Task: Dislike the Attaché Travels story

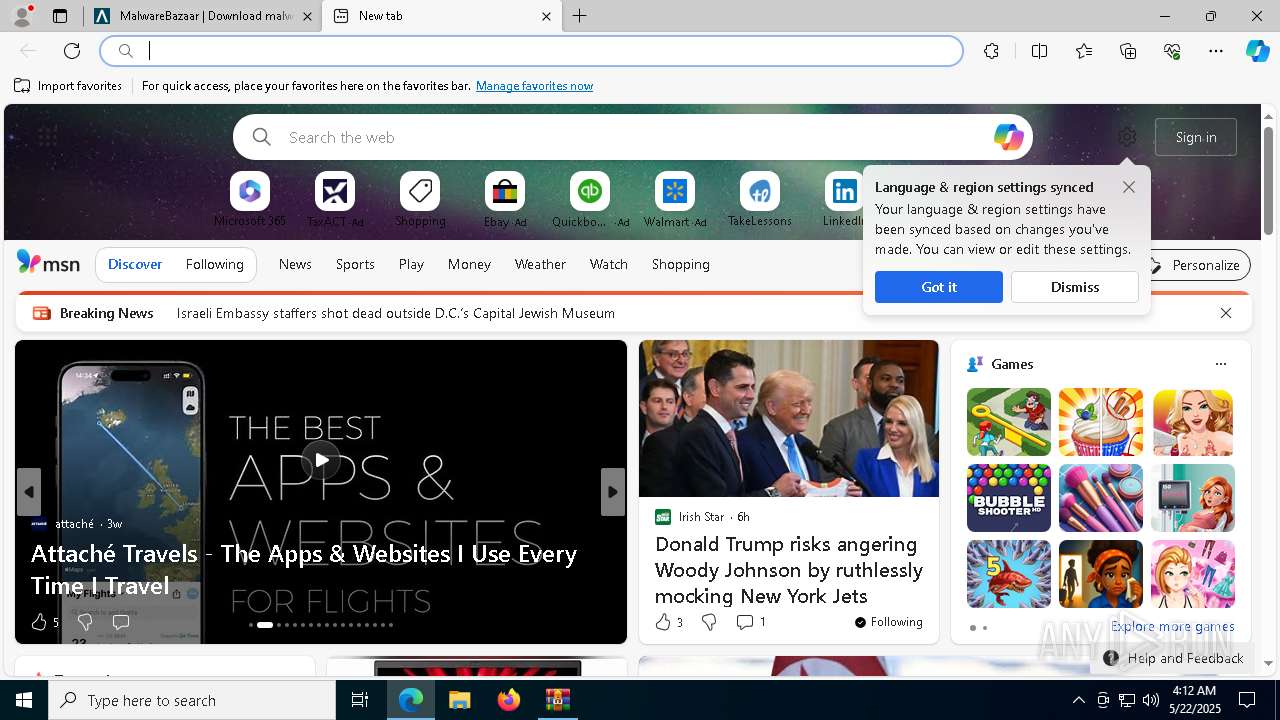Action: coord(85,622)
